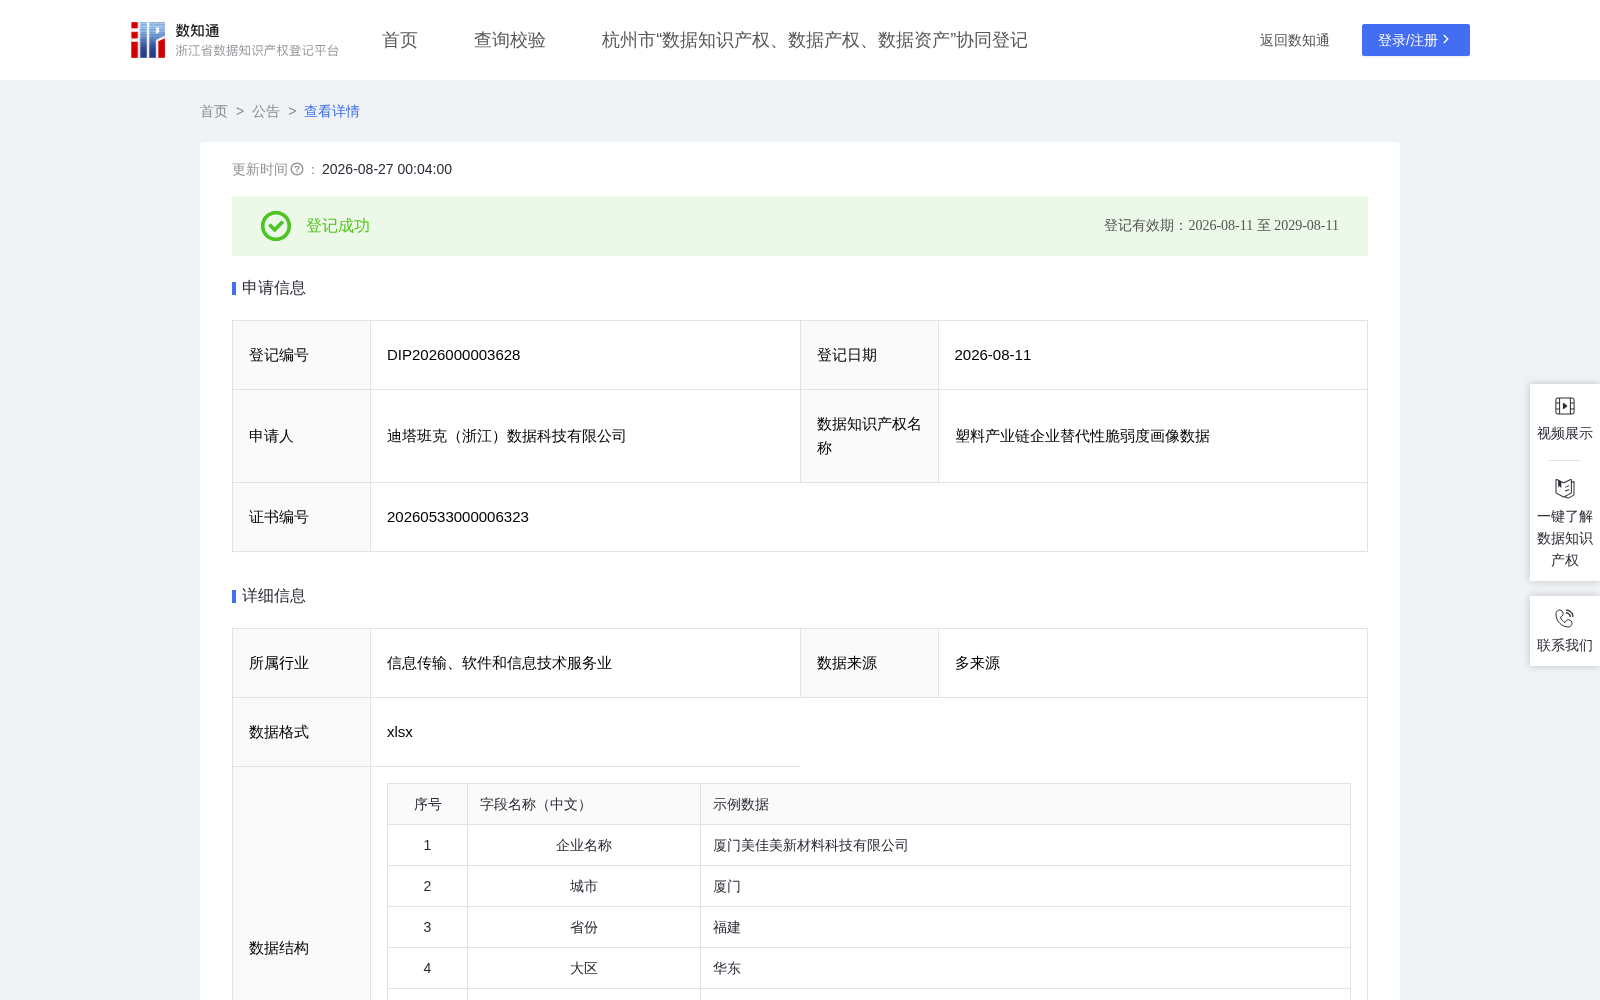Click the 详细信息 section heading
Screen dimensions: 1600x1000
274,596
